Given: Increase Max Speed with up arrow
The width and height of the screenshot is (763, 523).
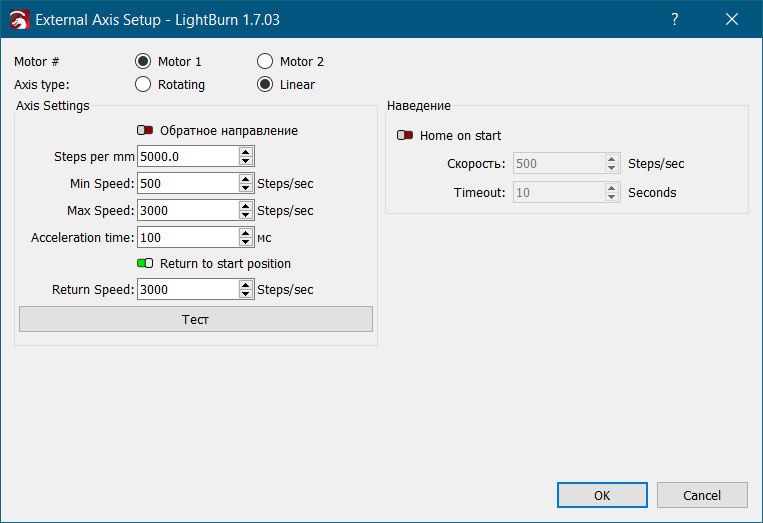Looking at the screenshot, I should point(246,206).
